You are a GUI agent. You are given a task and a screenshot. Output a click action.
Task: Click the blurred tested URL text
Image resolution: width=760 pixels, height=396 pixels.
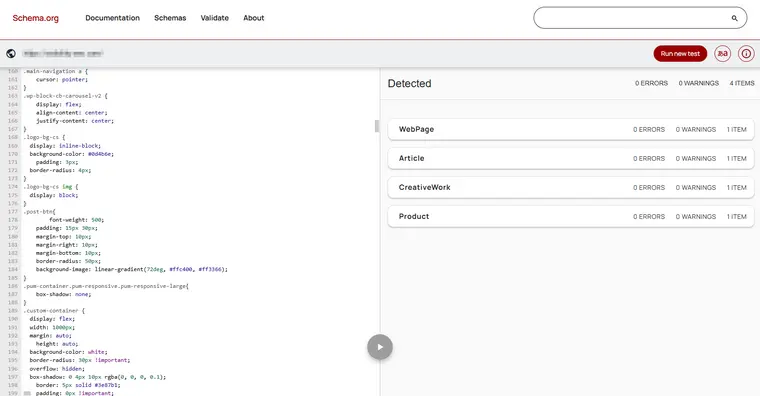(x=63, y=53)
